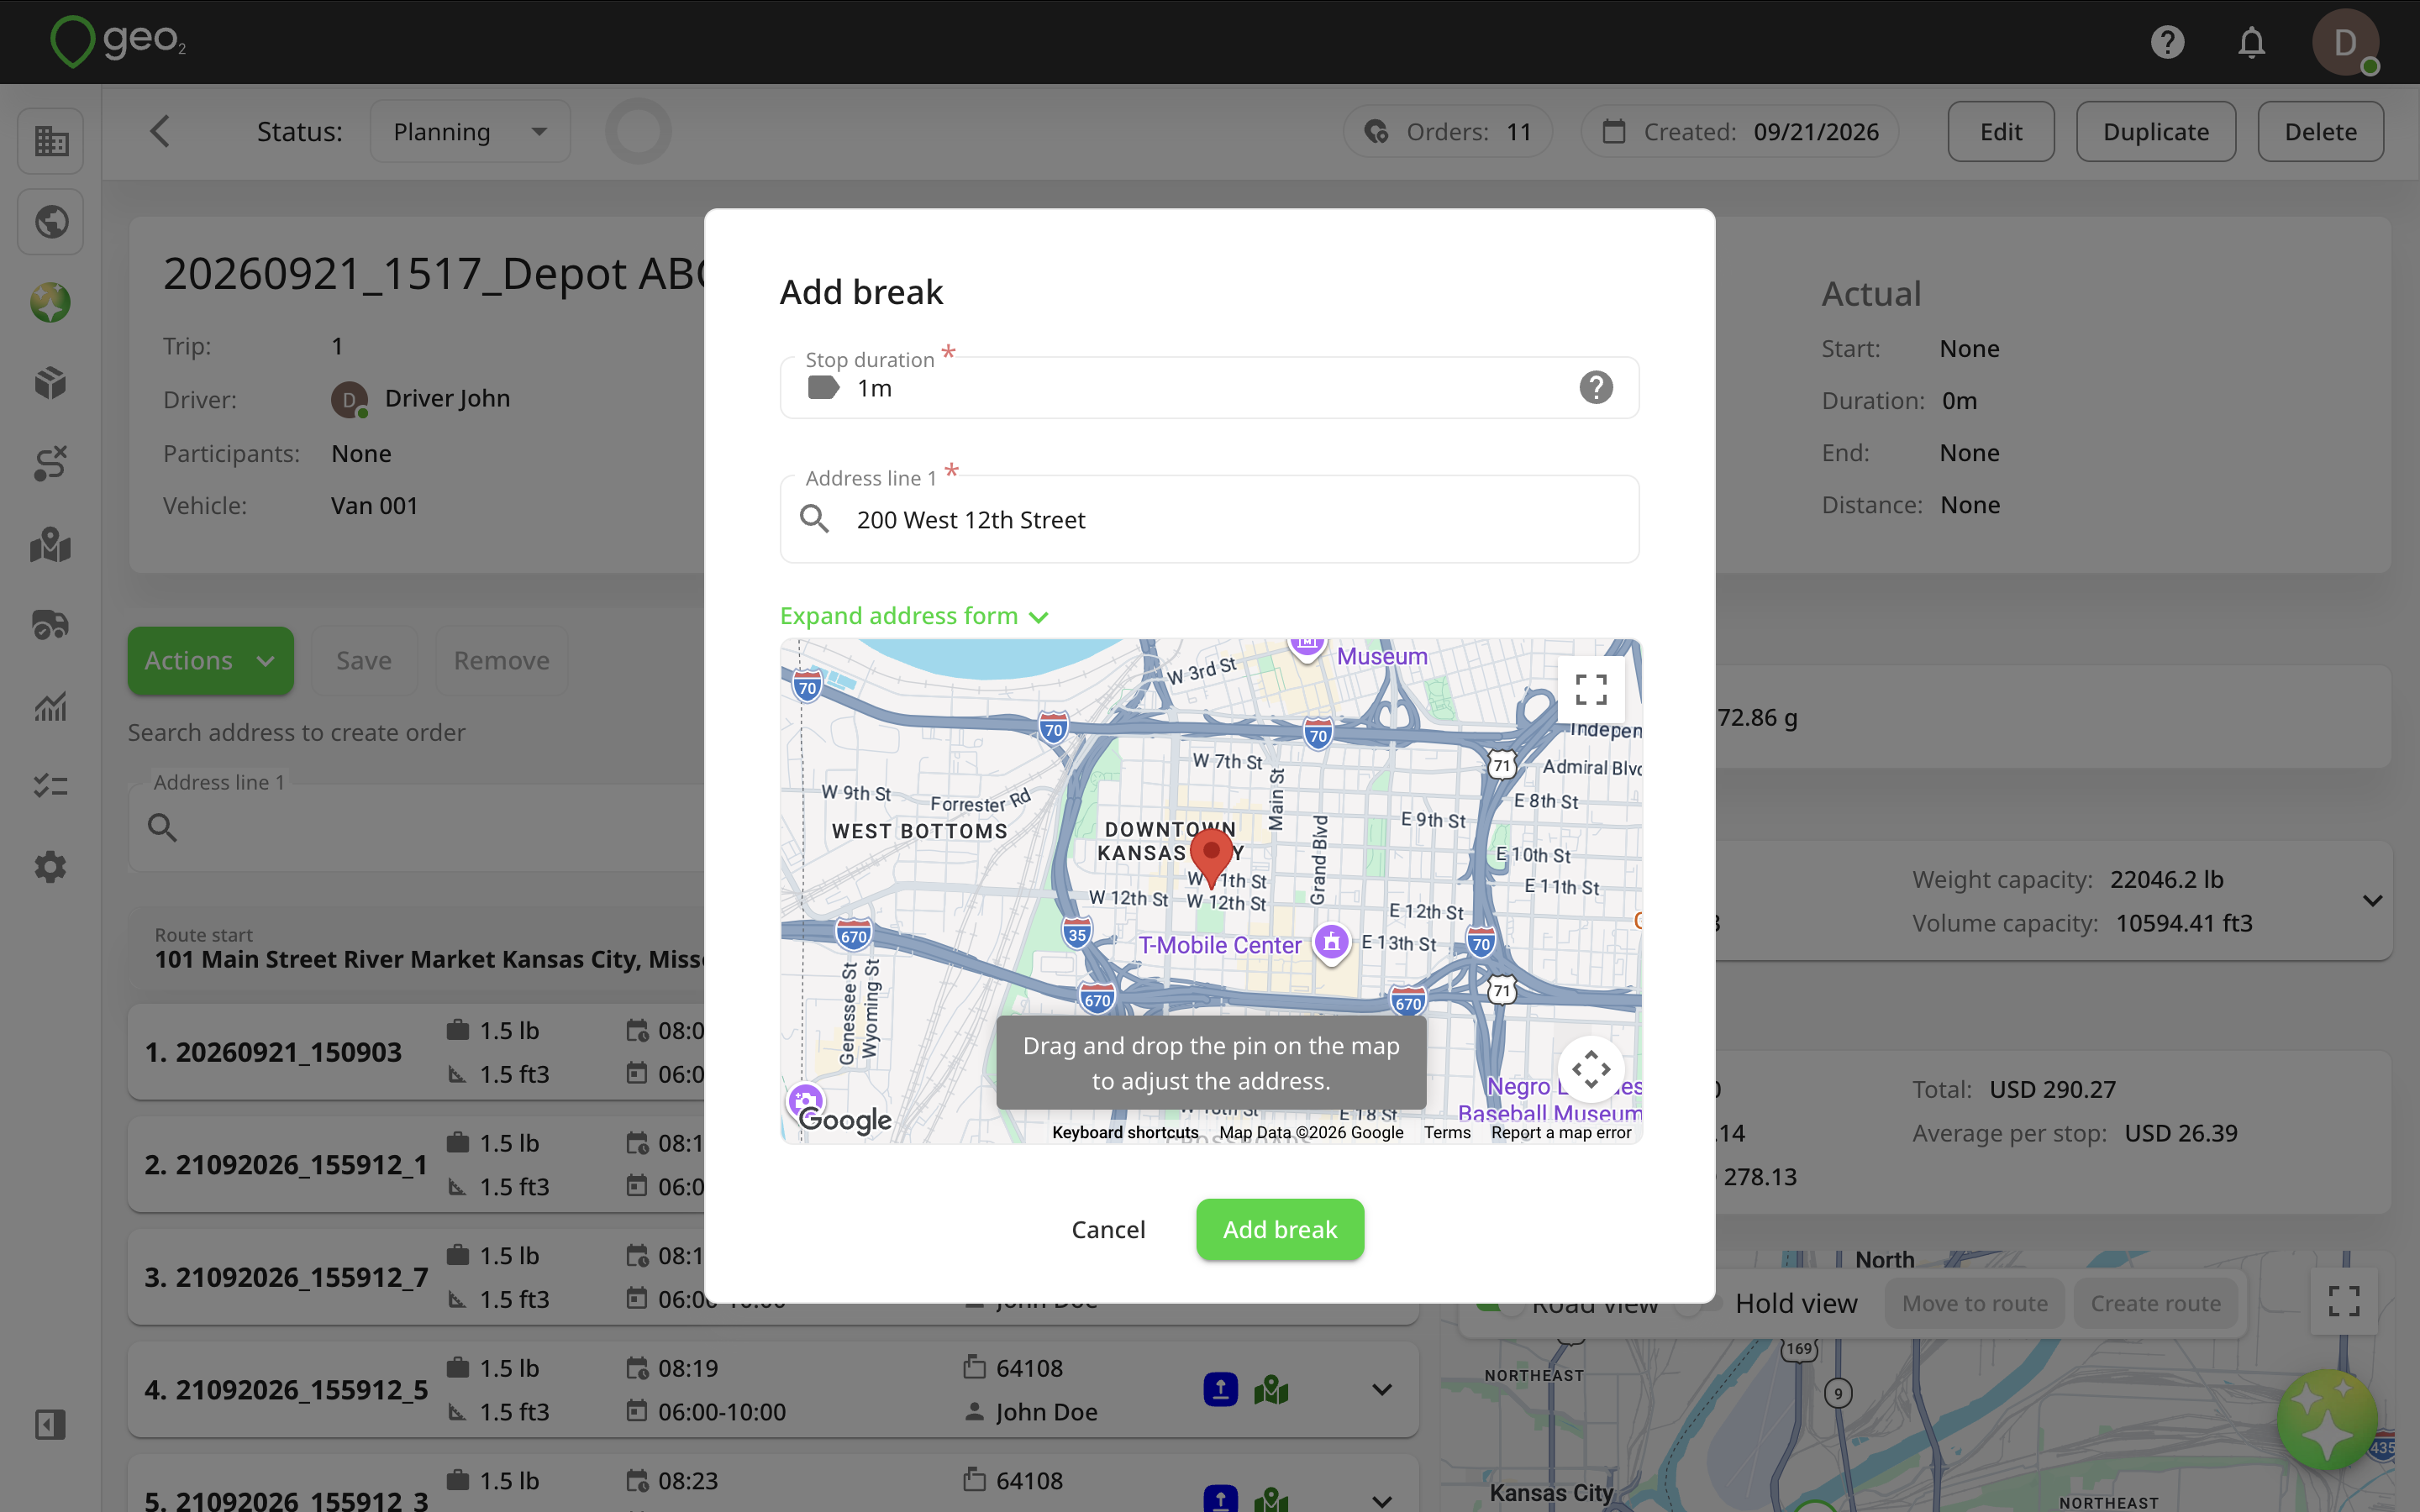Open the analytics chart icon in sidebar

(50, 706)
